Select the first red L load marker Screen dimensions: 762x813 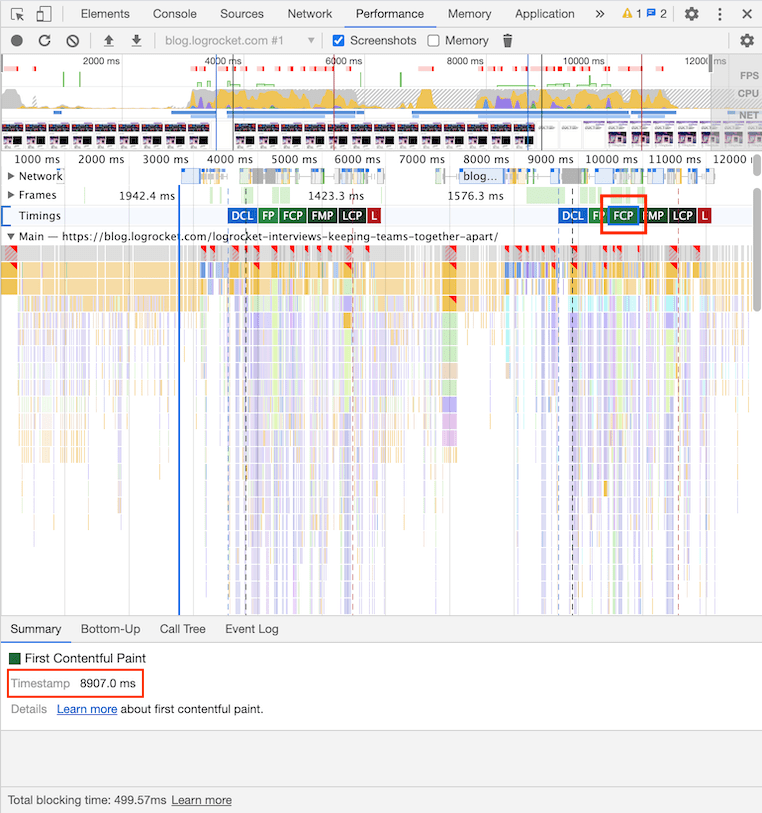[x=374, y=216]
